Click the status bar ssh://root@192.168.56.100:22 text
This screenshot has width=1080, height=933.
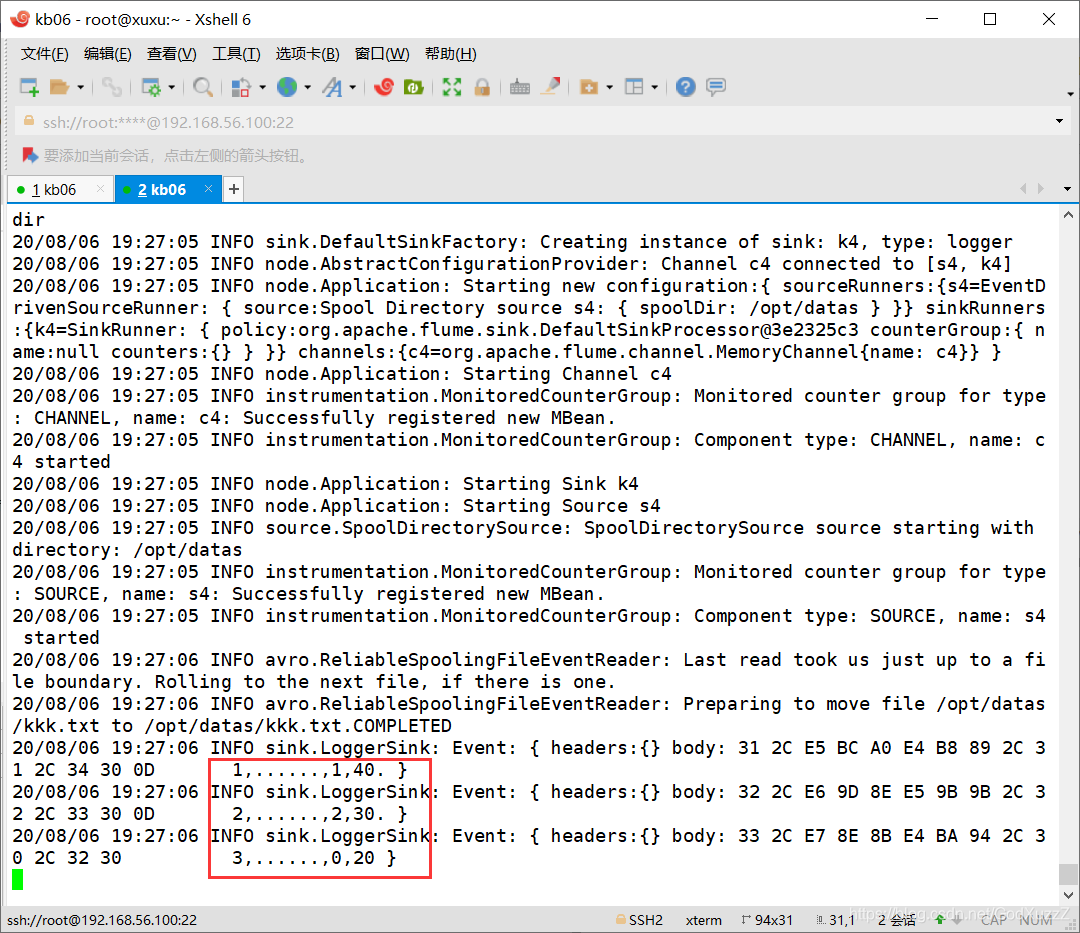tap(102, 921)
